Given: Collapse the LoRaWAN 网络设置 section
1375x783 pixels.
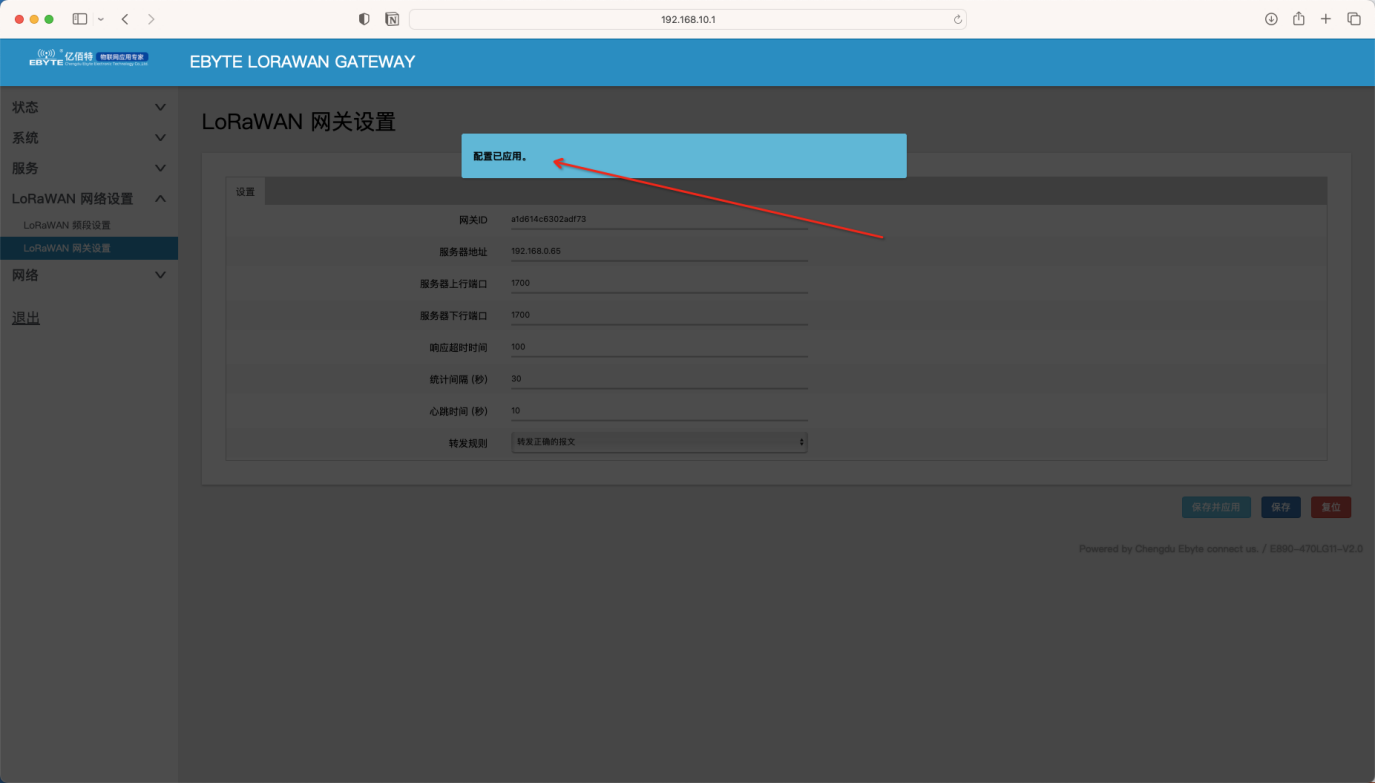Looking at the screenshot, I should [88, 198].
